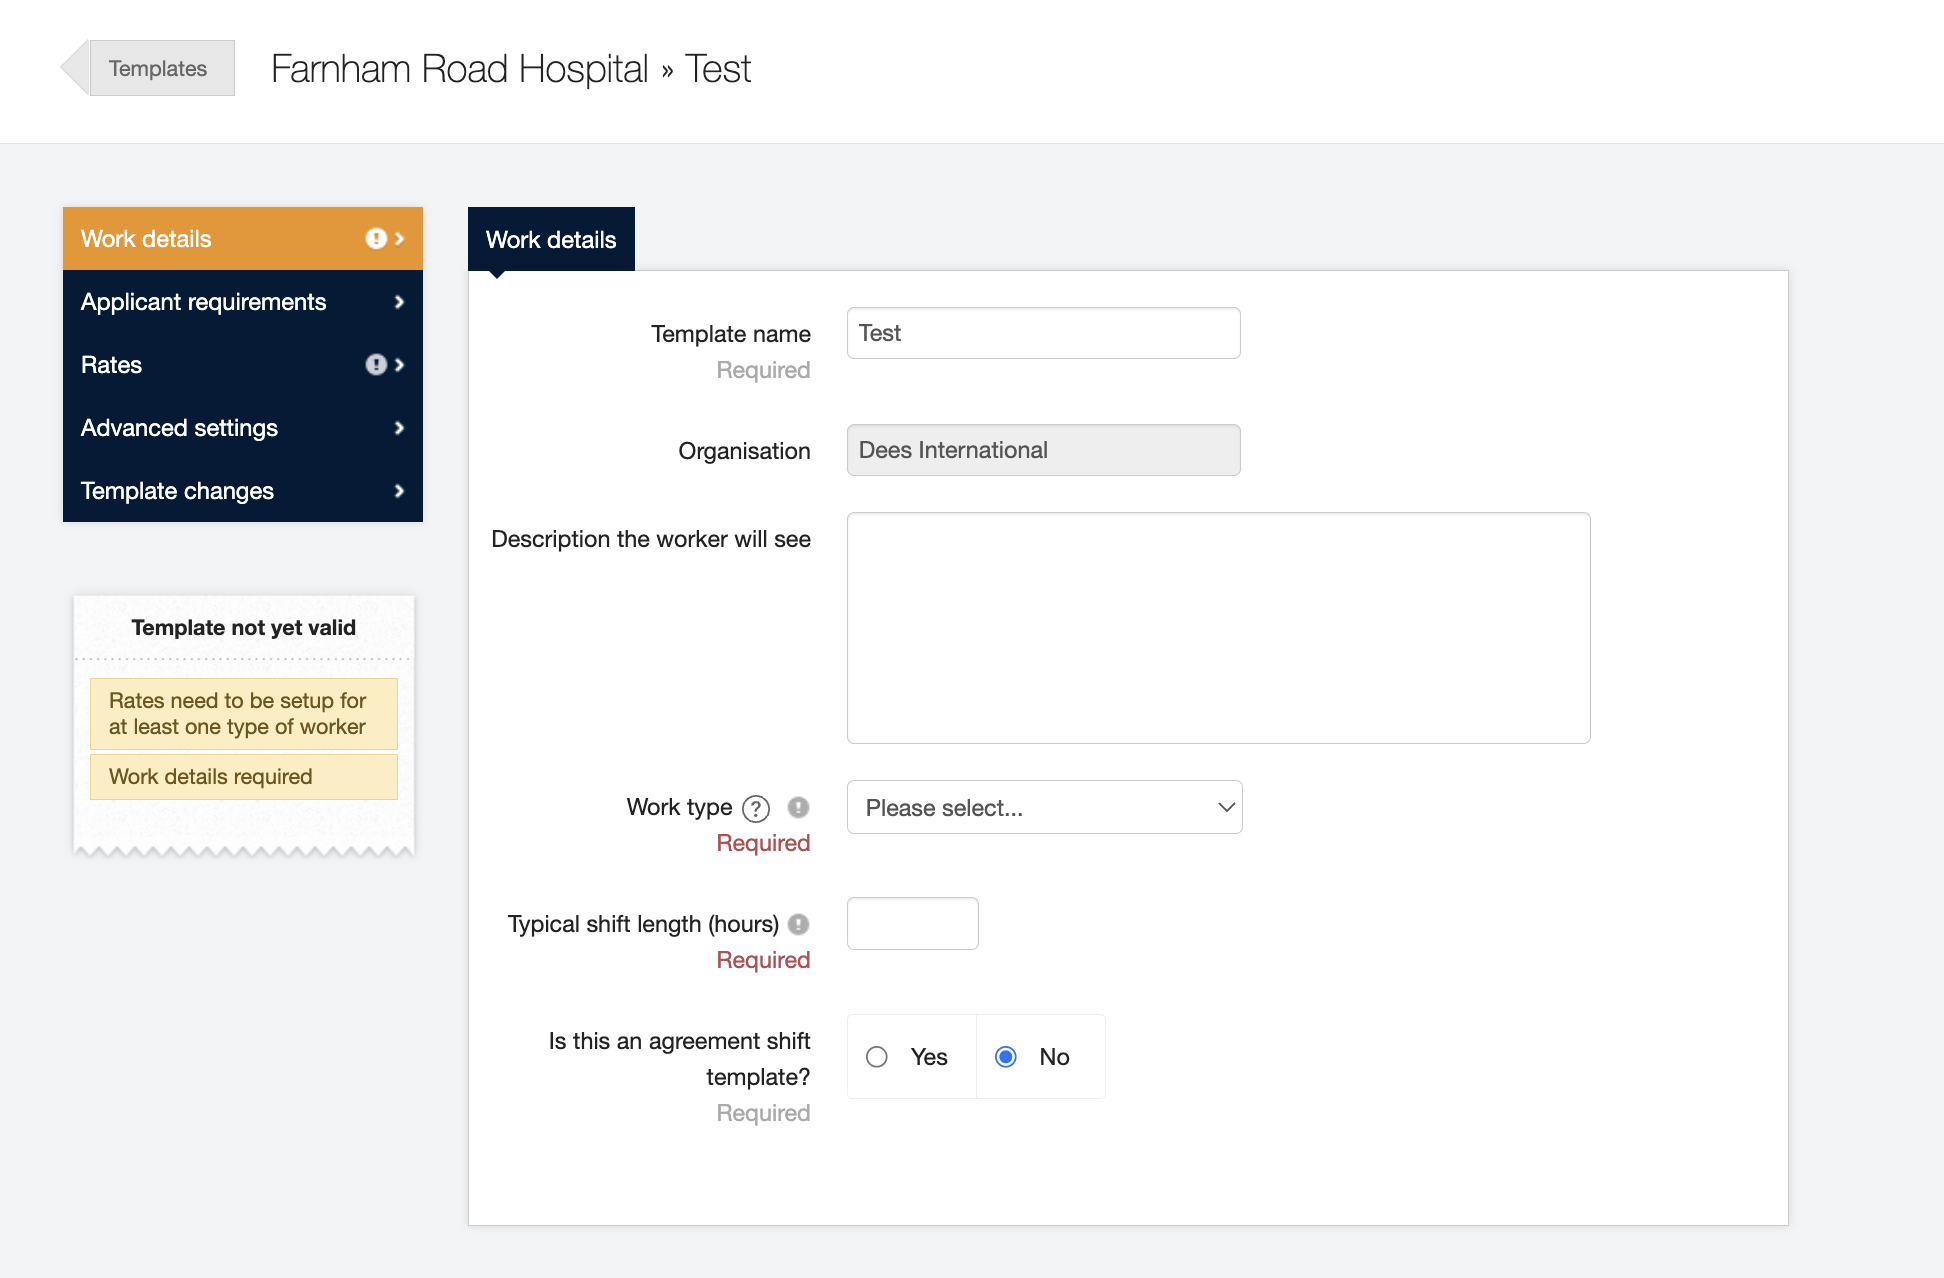
Task: Click the Work details required warning
Action: [x=243, y=777]
